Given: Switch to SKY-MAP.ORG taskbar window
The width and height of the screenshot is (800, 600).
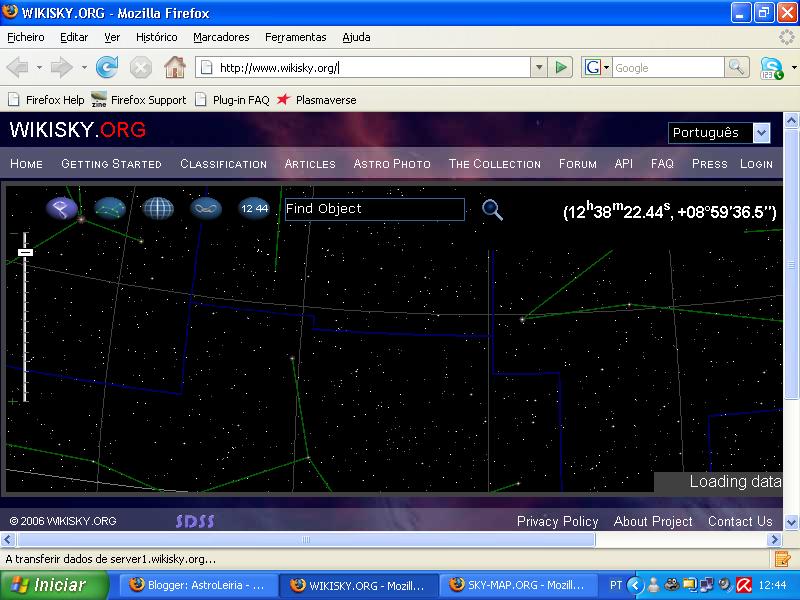Looking at the screenshot, I should point(518,585).
